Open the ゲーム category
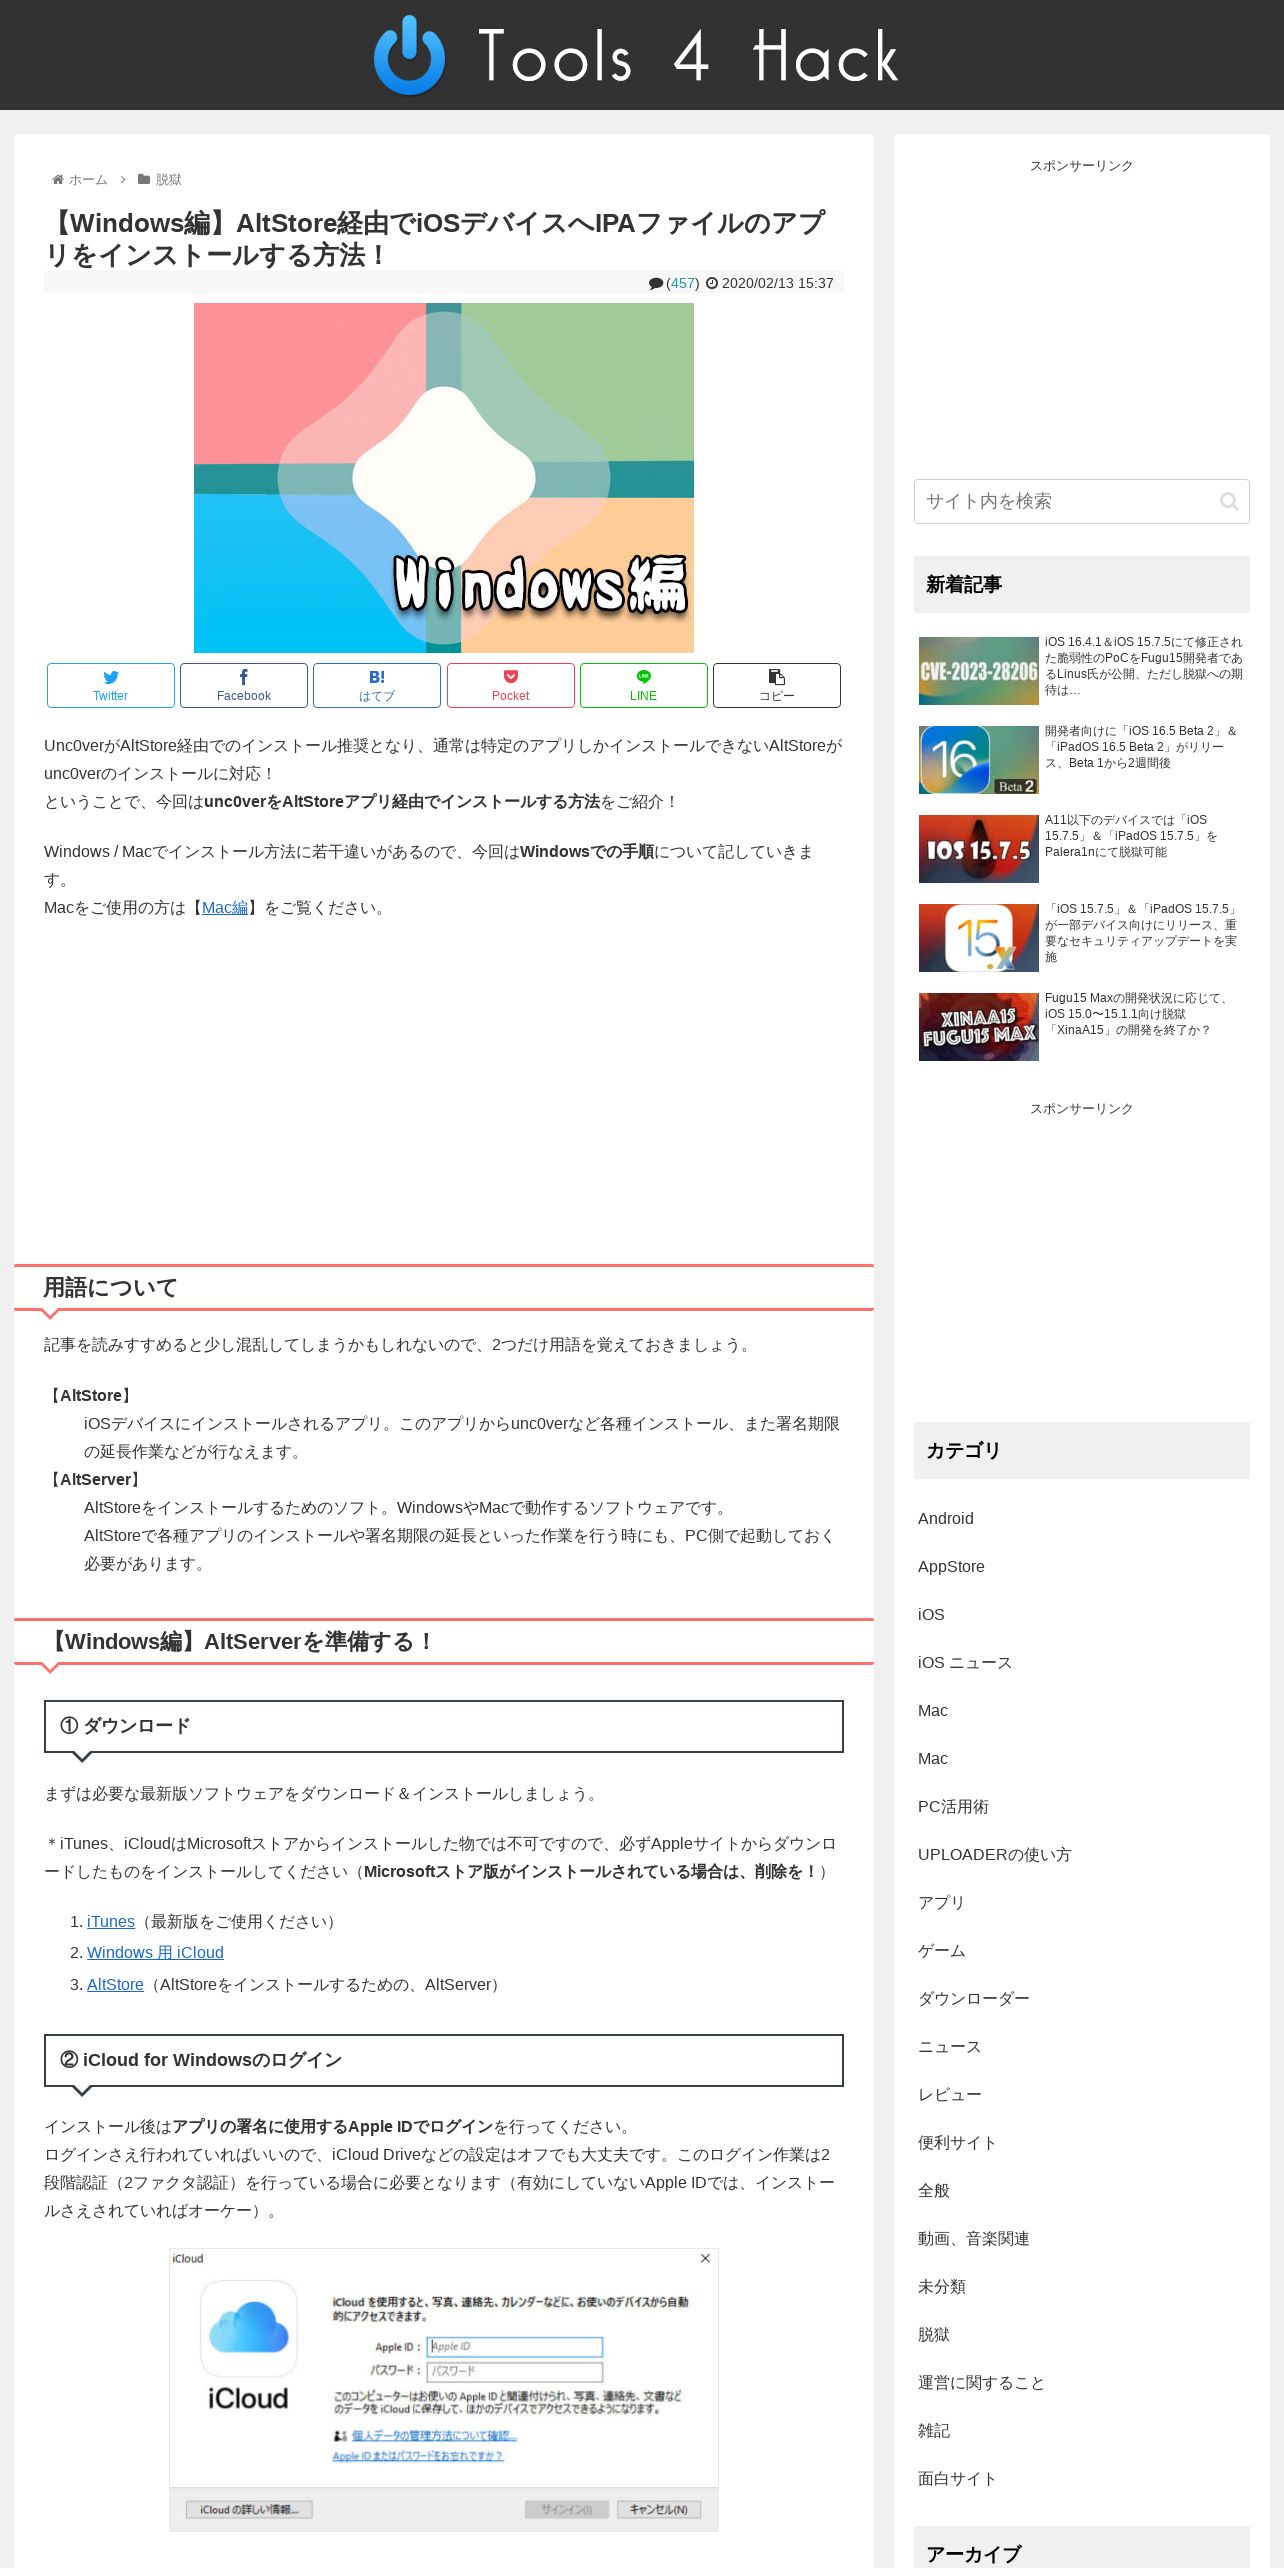Image resolution: width=1284 pixels, height=2568 pixels. tap(942, 1950)
